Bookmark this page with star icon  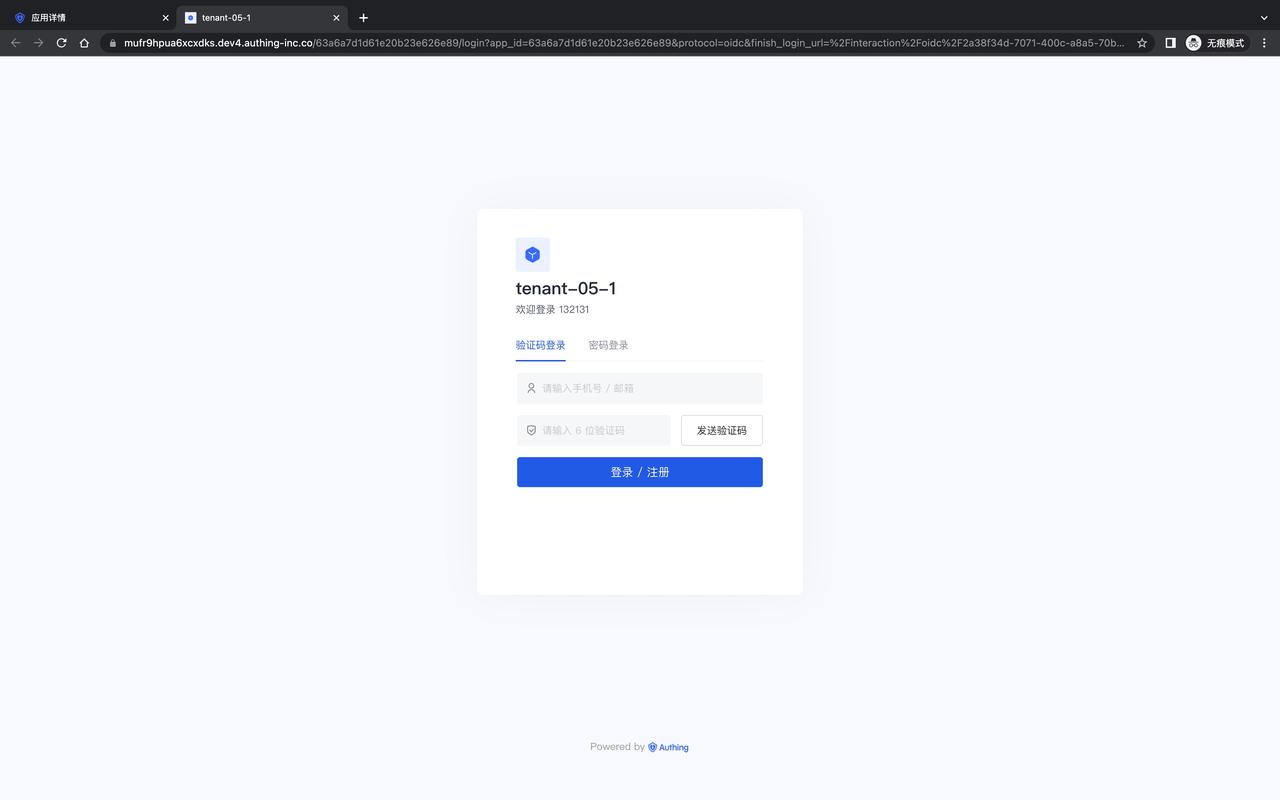pyautogui.click(x=1142, y=43)
